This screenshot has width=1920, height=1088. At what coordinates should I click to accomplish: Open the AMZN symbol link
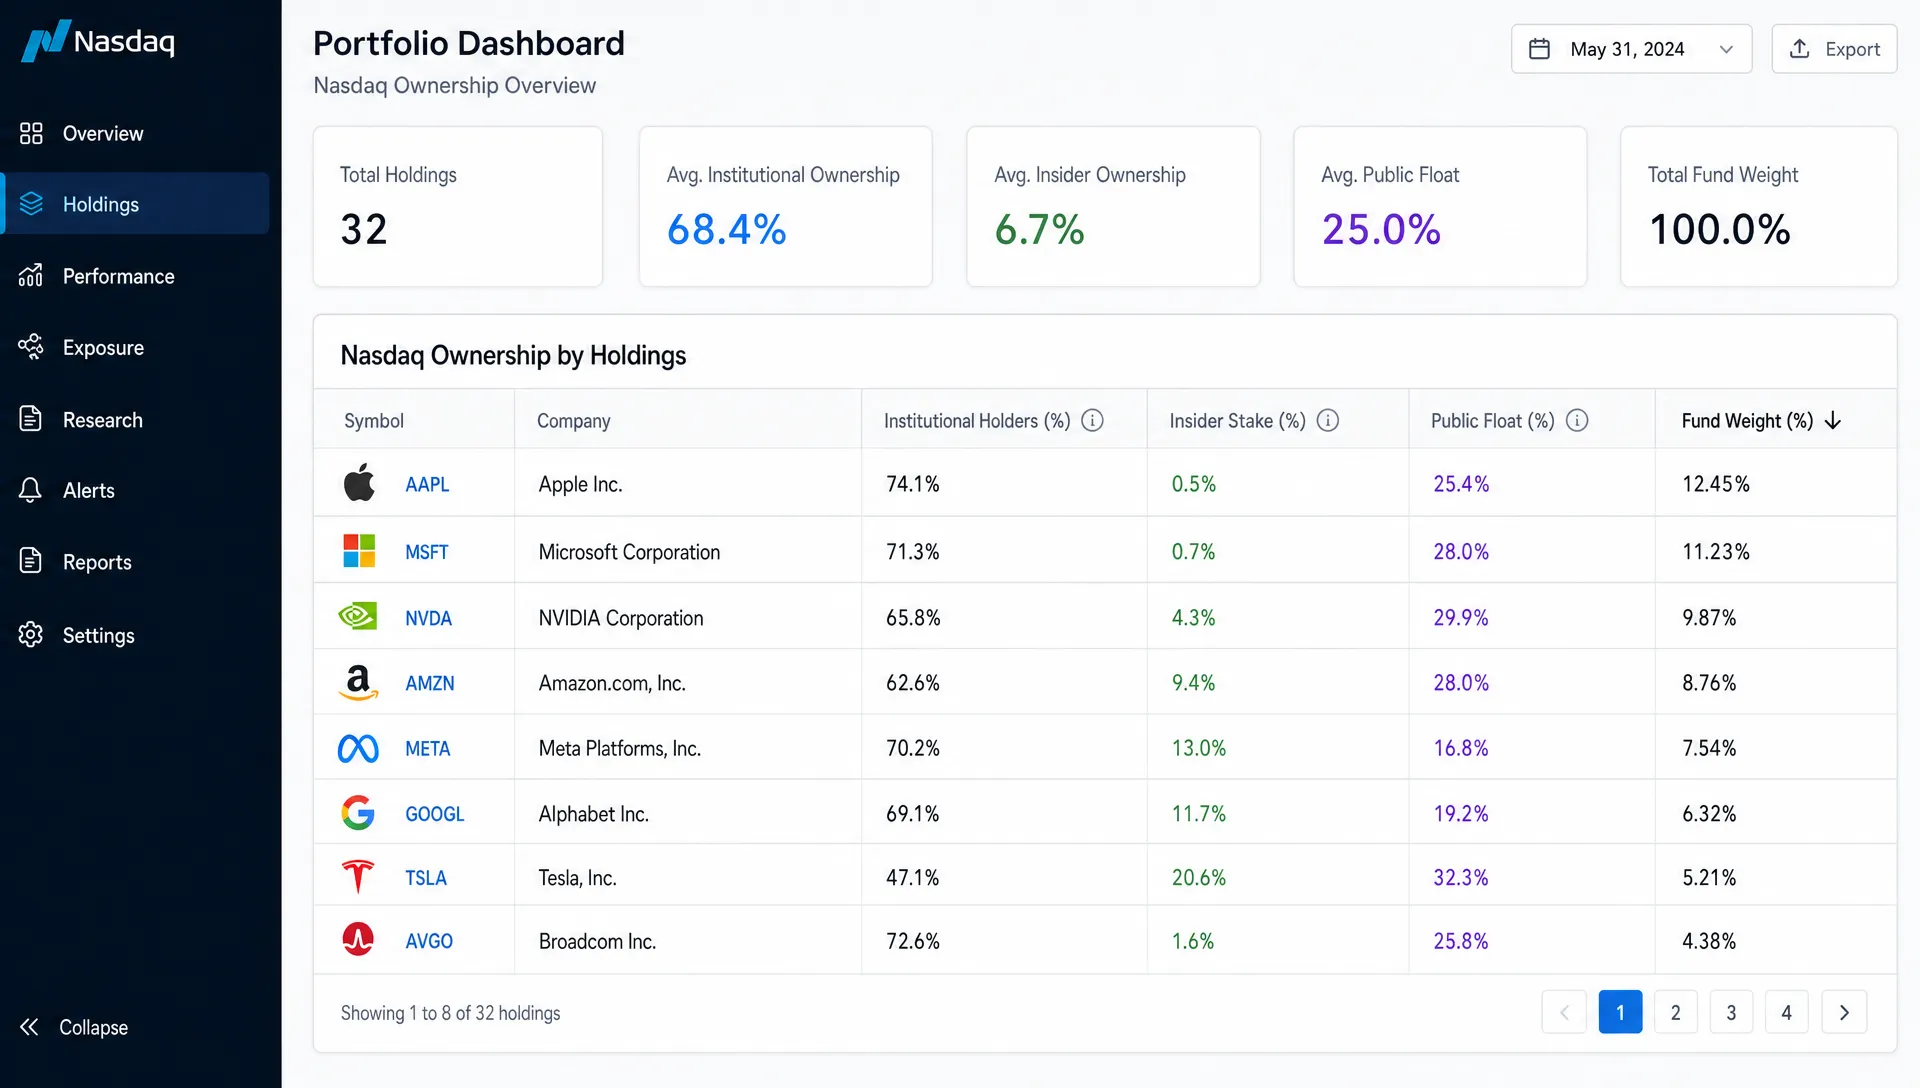pos(430,684)
